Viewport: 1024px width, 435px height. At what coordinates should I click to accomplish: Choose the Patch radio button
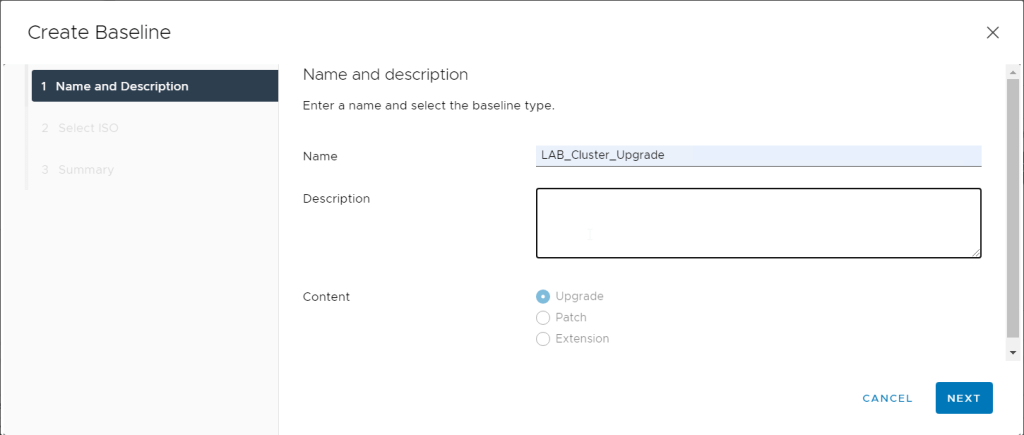543,317
